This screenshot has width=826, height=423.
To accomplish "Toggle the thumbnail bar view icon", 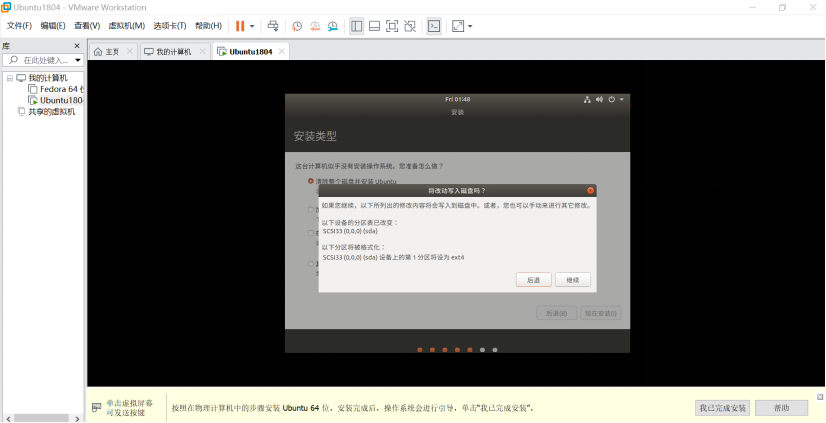I will tap(375, 26).
